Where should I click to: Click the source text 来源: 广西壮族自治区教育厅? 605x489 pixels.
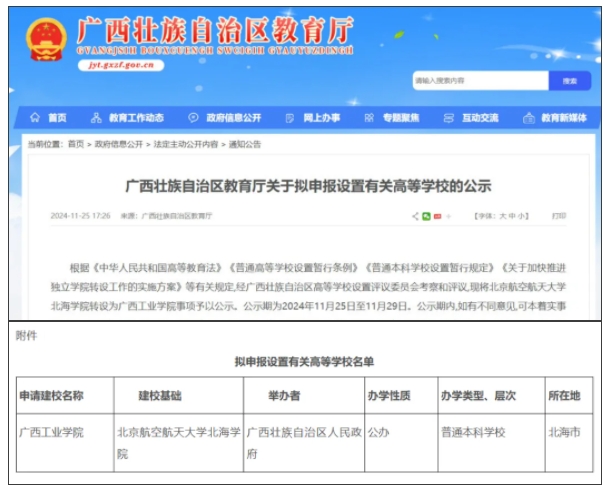(166, 216)
